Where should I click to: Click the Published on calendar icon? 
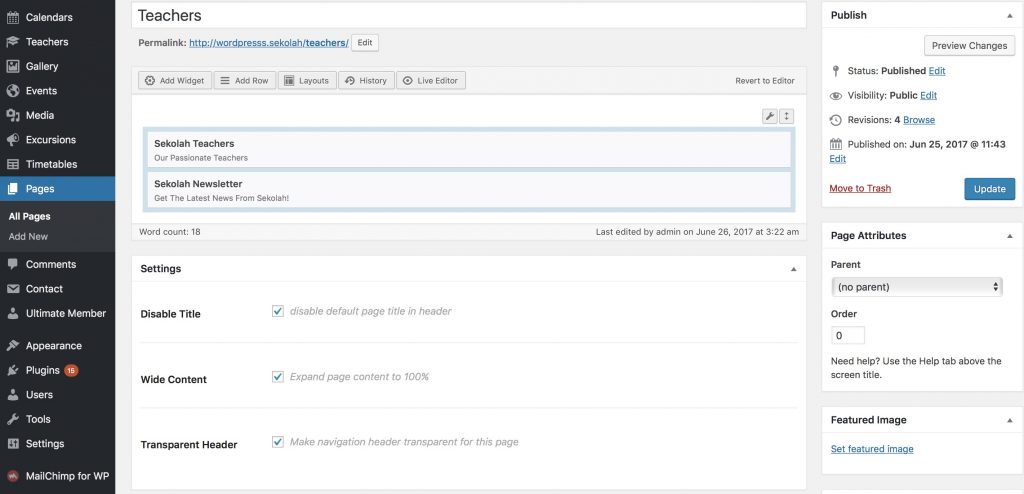(x=836, y=144)
